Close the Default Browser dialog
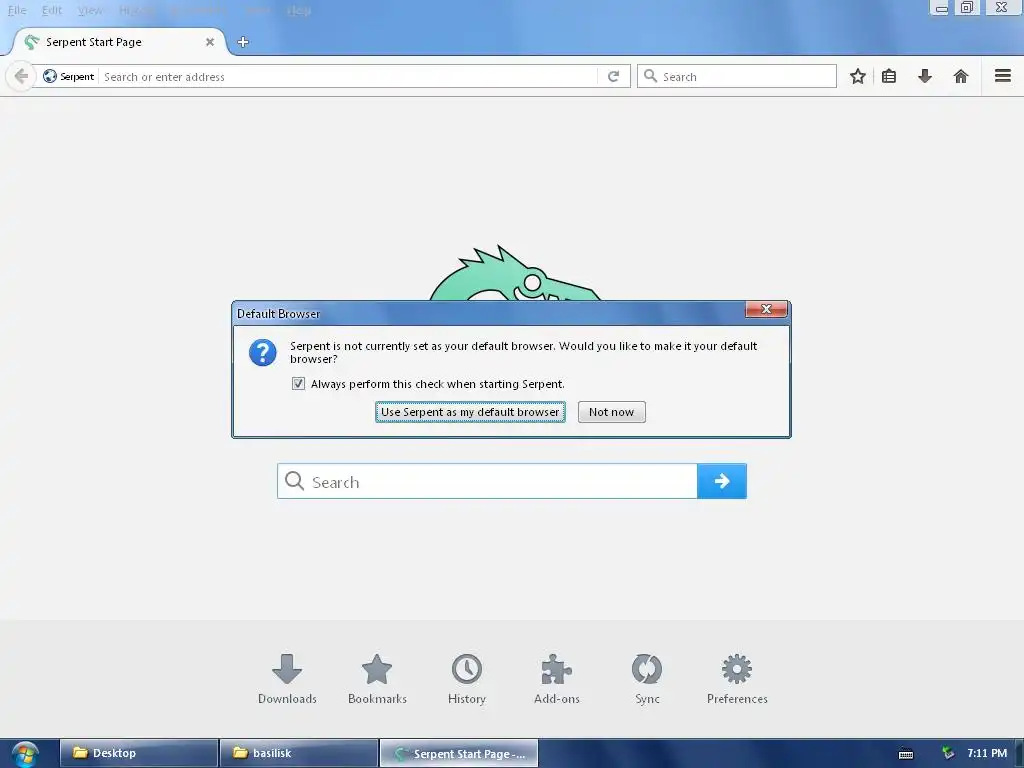 click(766, 309)
